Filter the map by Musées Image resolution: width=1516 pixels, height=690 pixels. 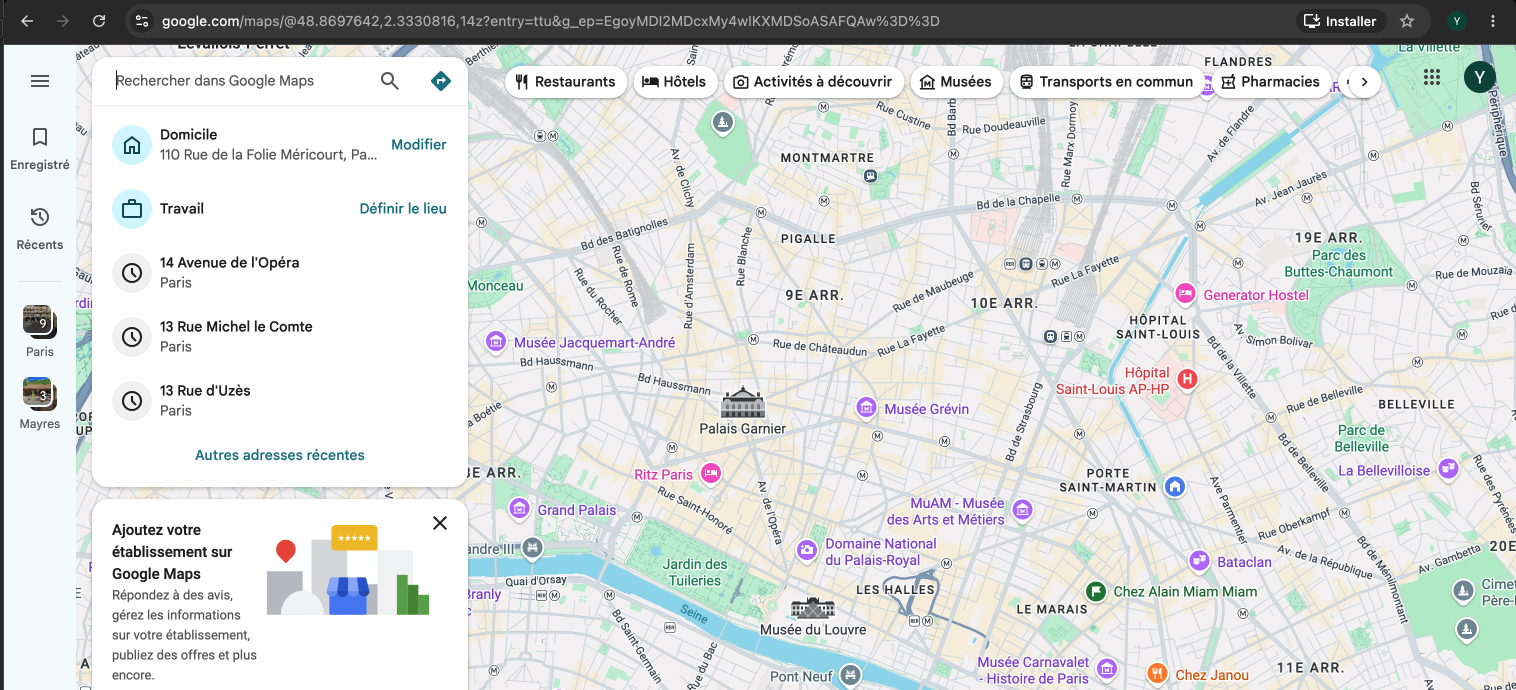tap(956, 82)
